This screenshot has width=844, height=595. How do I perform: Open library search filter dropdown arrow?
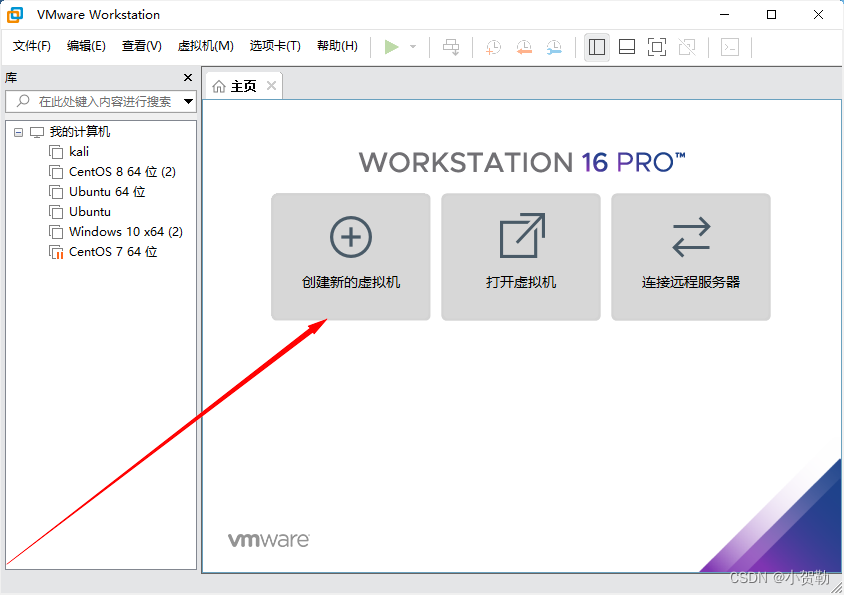click(188, 101)
